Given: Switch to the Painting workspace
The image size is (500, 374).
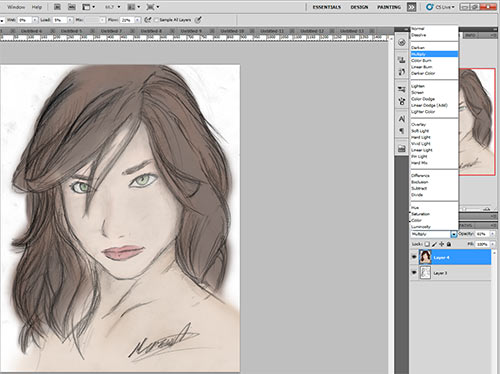Looking at the screenshot, I should point(389,7).
